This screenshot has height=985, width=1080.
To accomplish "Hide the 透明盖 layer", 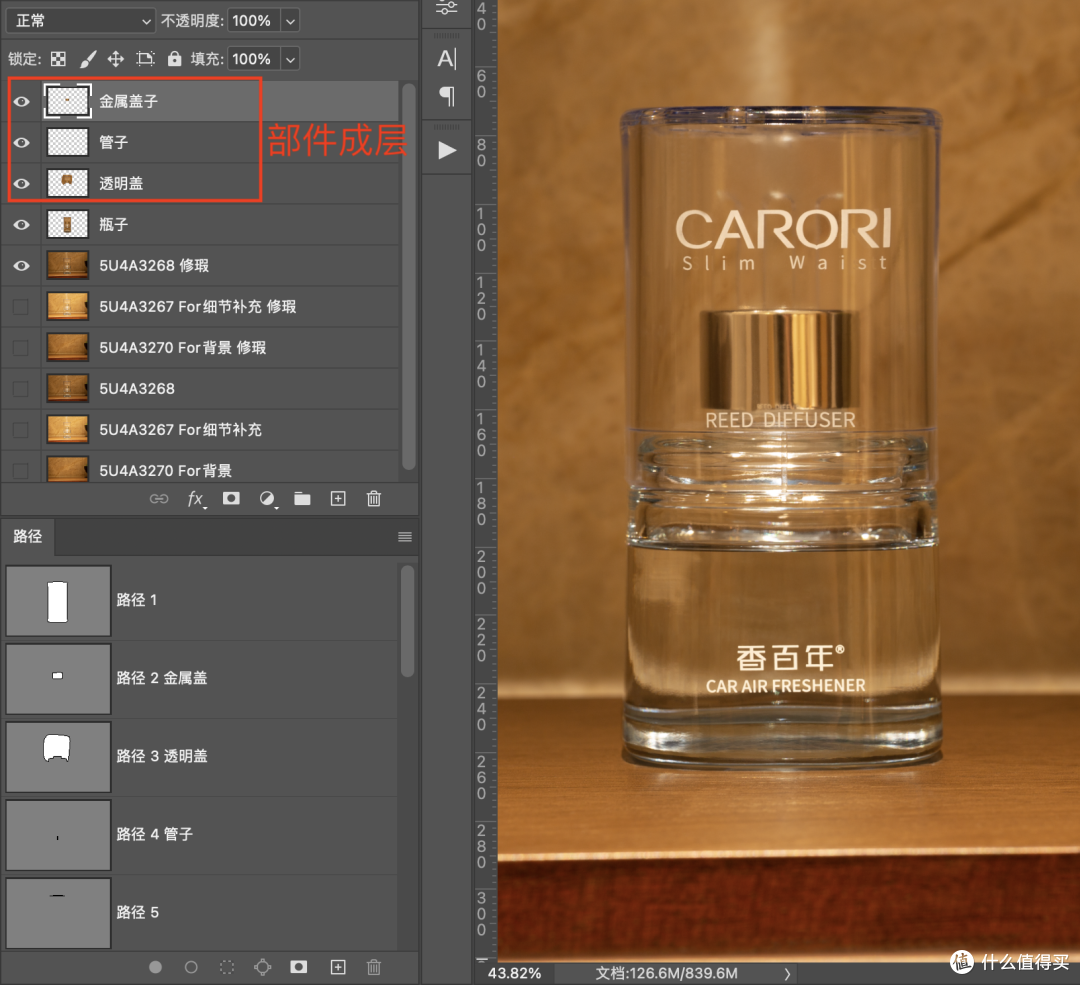I will [21, 184].
